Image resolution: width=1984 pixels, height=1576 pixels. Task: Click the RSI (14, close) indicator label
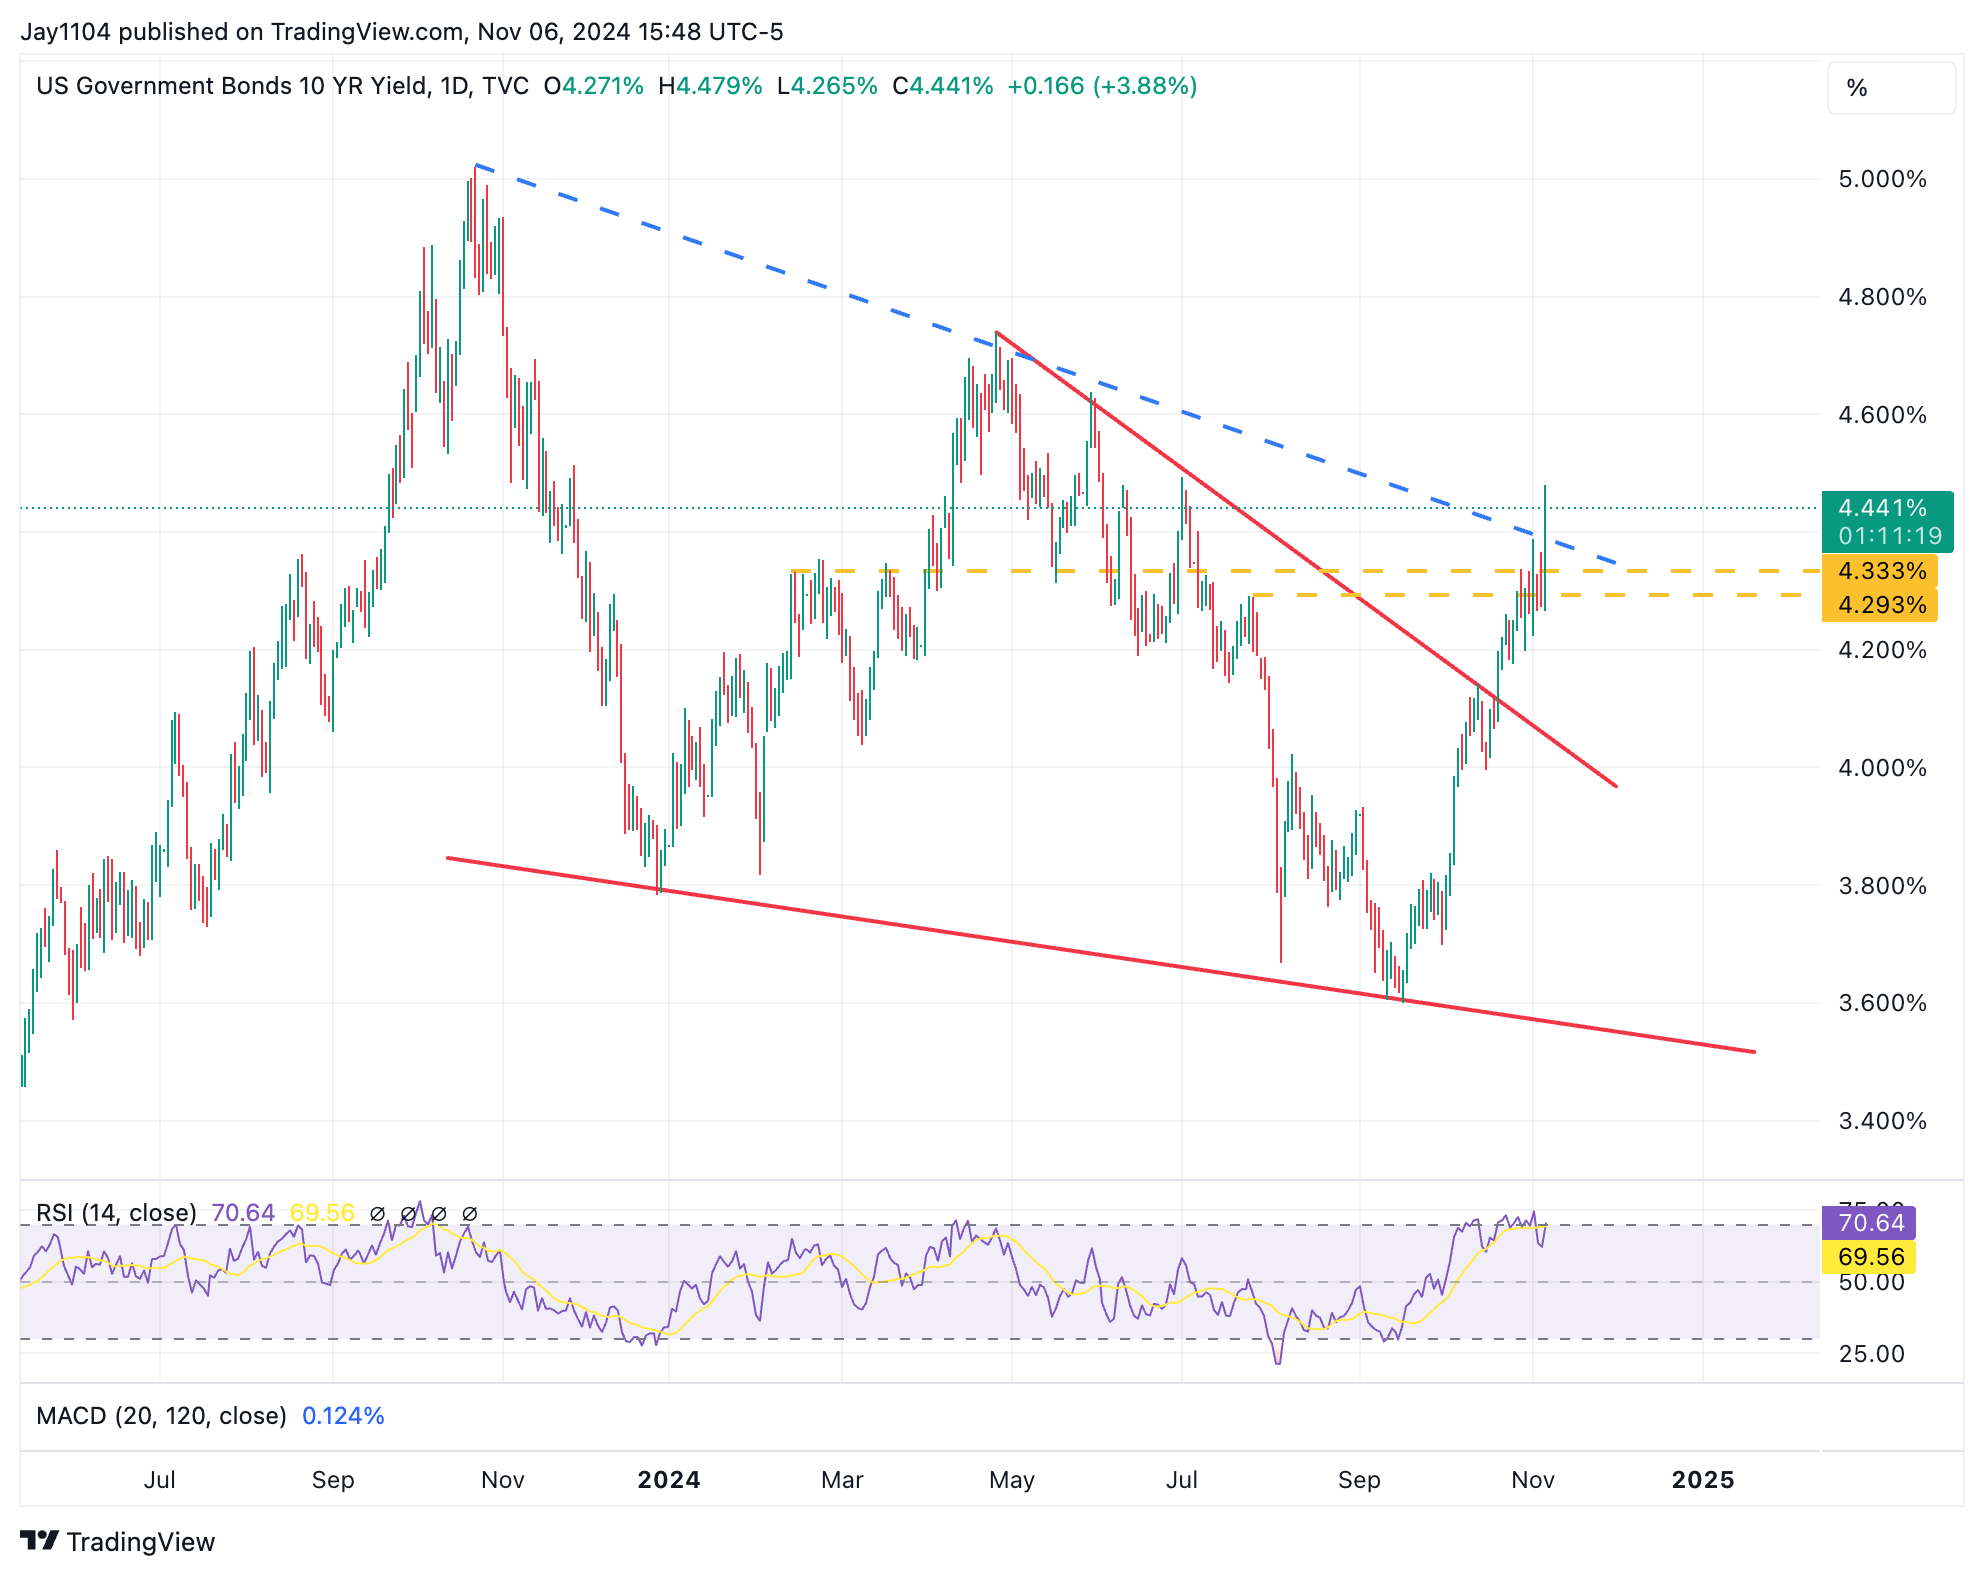pos(116,1213)
